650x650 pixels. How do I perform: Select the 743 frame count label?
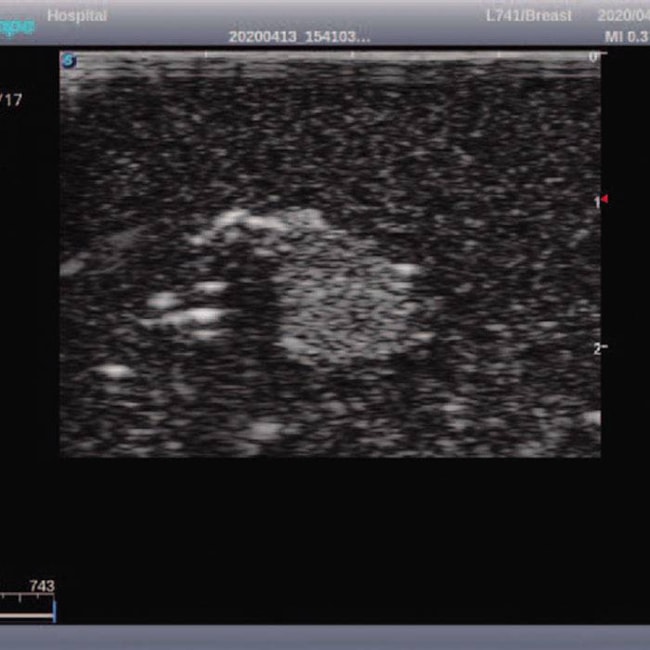41,586
